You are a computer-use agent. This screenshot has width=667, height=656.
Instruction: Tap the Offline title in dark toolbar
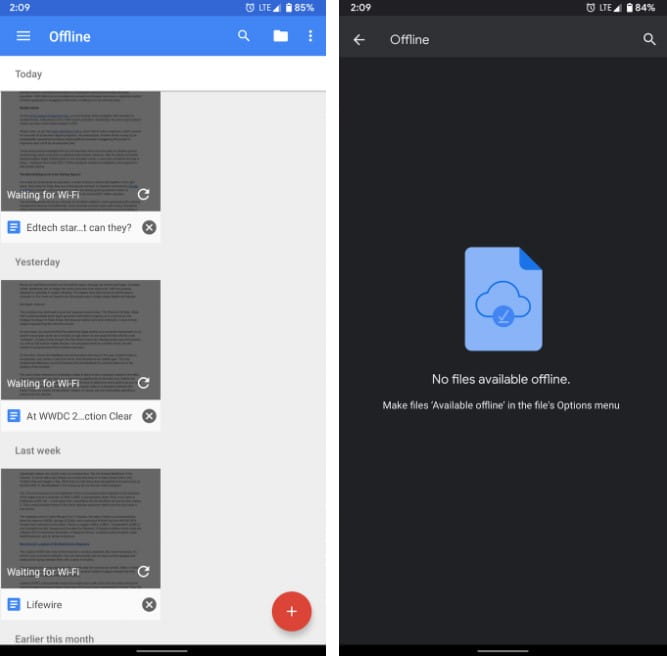410,40
